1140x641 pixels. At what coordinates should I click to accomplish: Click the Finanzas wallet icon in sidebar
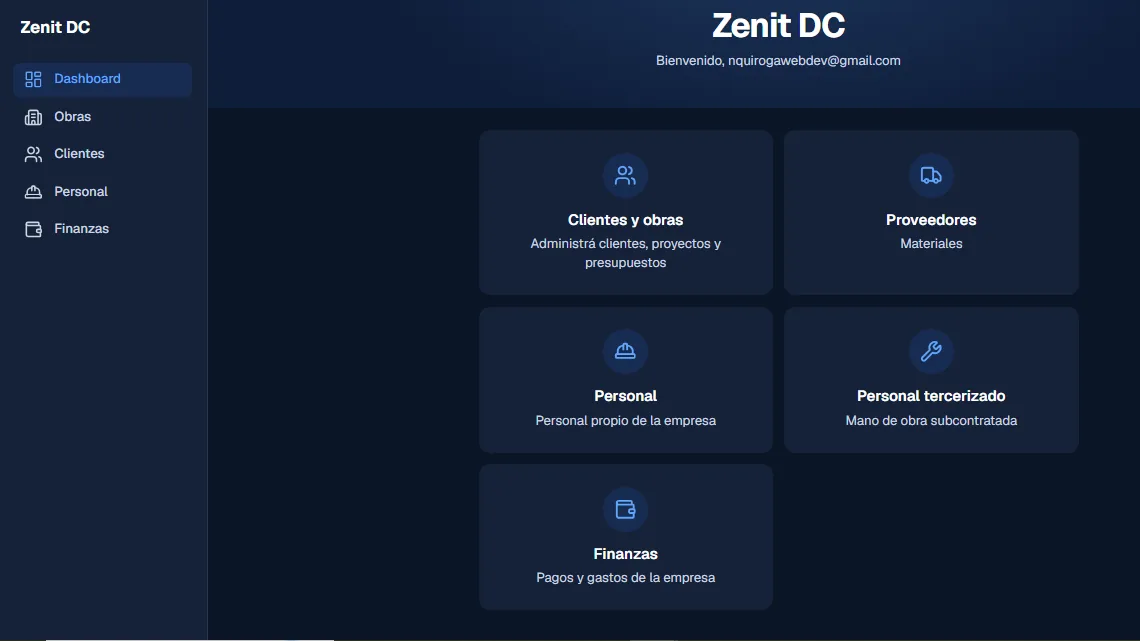pyautogui.click(x=33, y=229)
